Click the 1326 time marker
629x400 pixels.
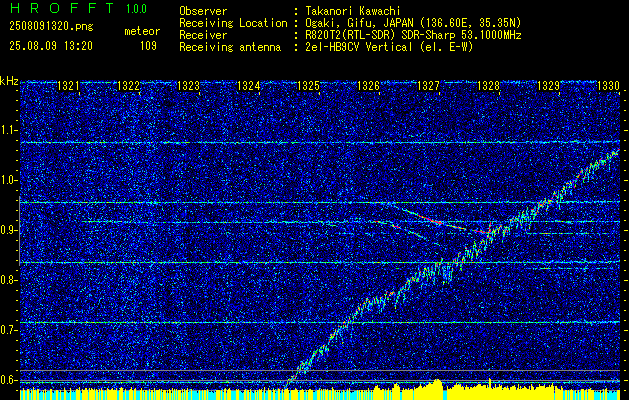[x=369, y=85]
